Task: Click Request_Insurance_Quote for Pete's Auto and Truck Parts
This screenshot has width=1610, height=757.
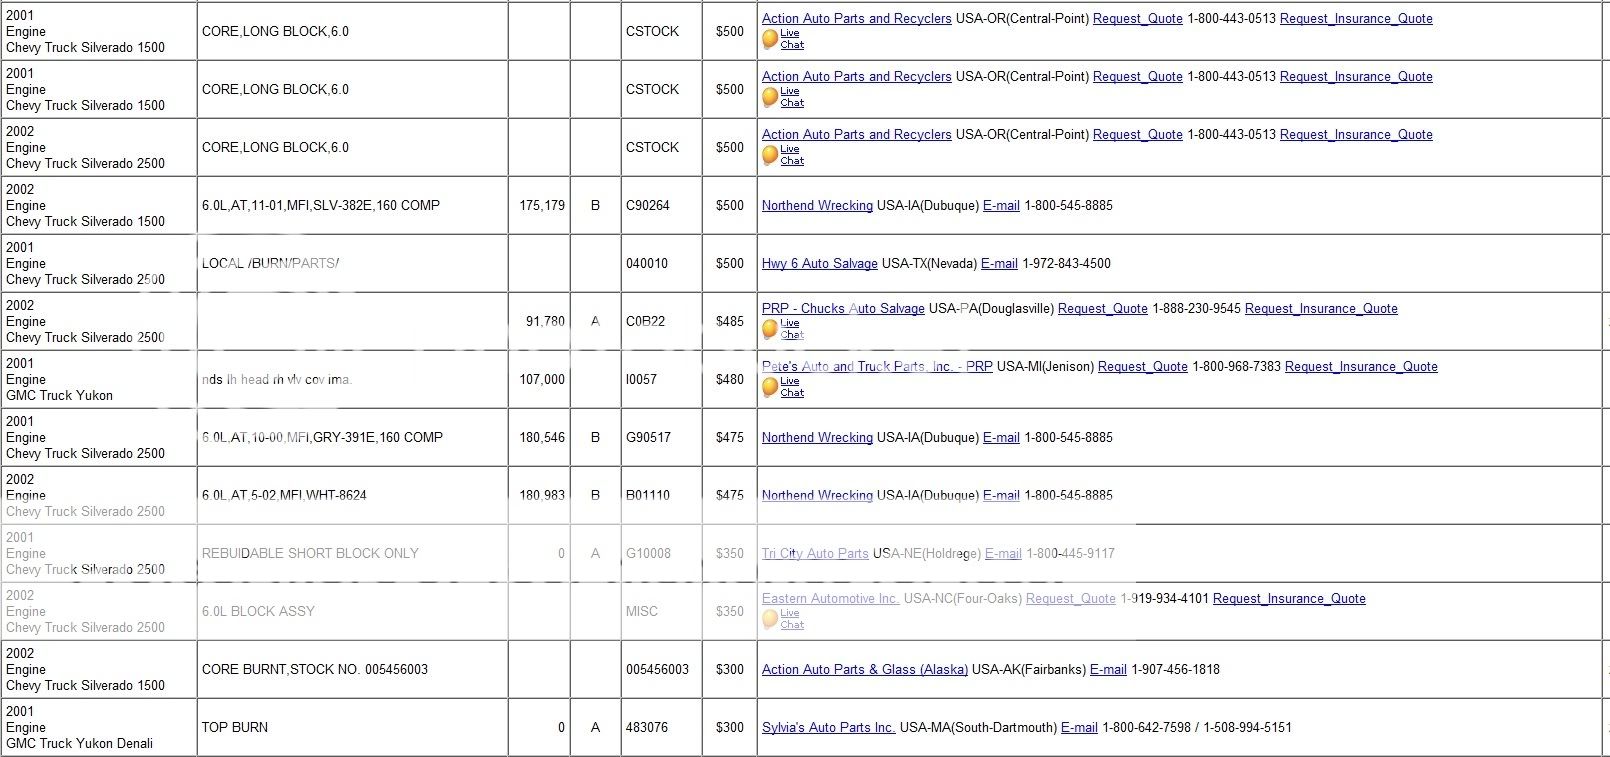Action: pyautogui.click(x=1361, y=366)
